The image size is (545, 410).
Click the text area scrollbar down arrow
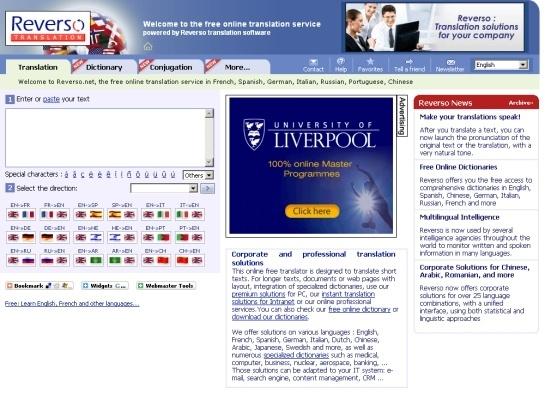pyautogui.click(x=209, y=162)
